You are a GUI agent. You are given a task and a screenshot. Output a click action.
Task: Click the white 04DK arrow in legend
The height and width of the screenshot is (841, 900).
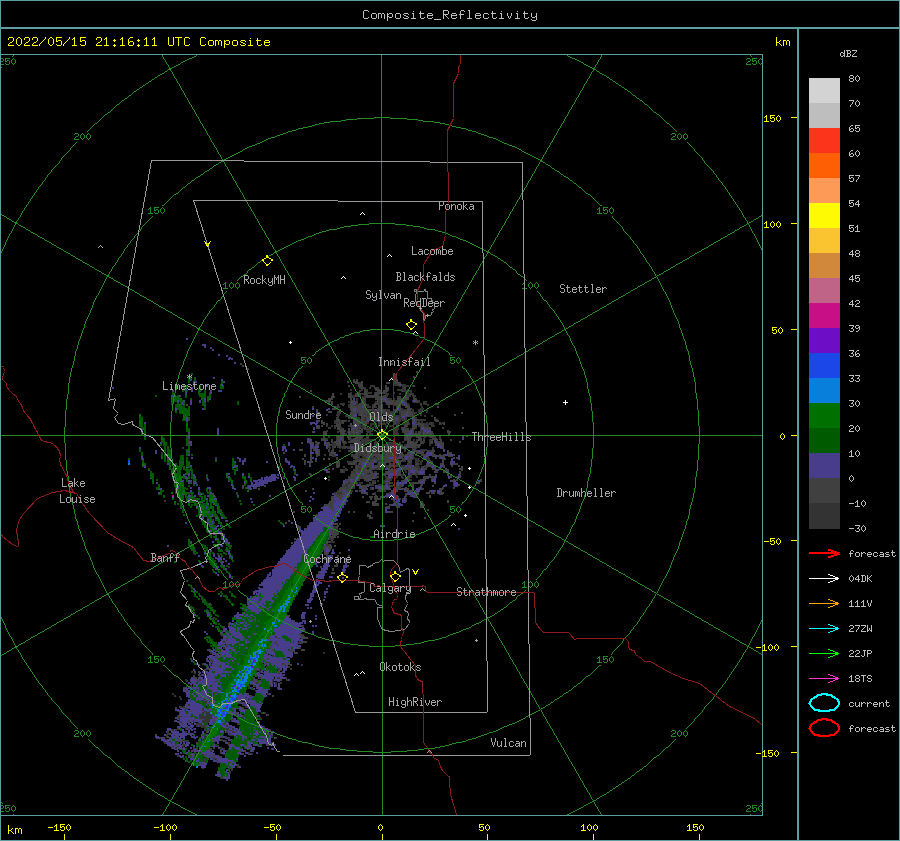click(824, 579)
